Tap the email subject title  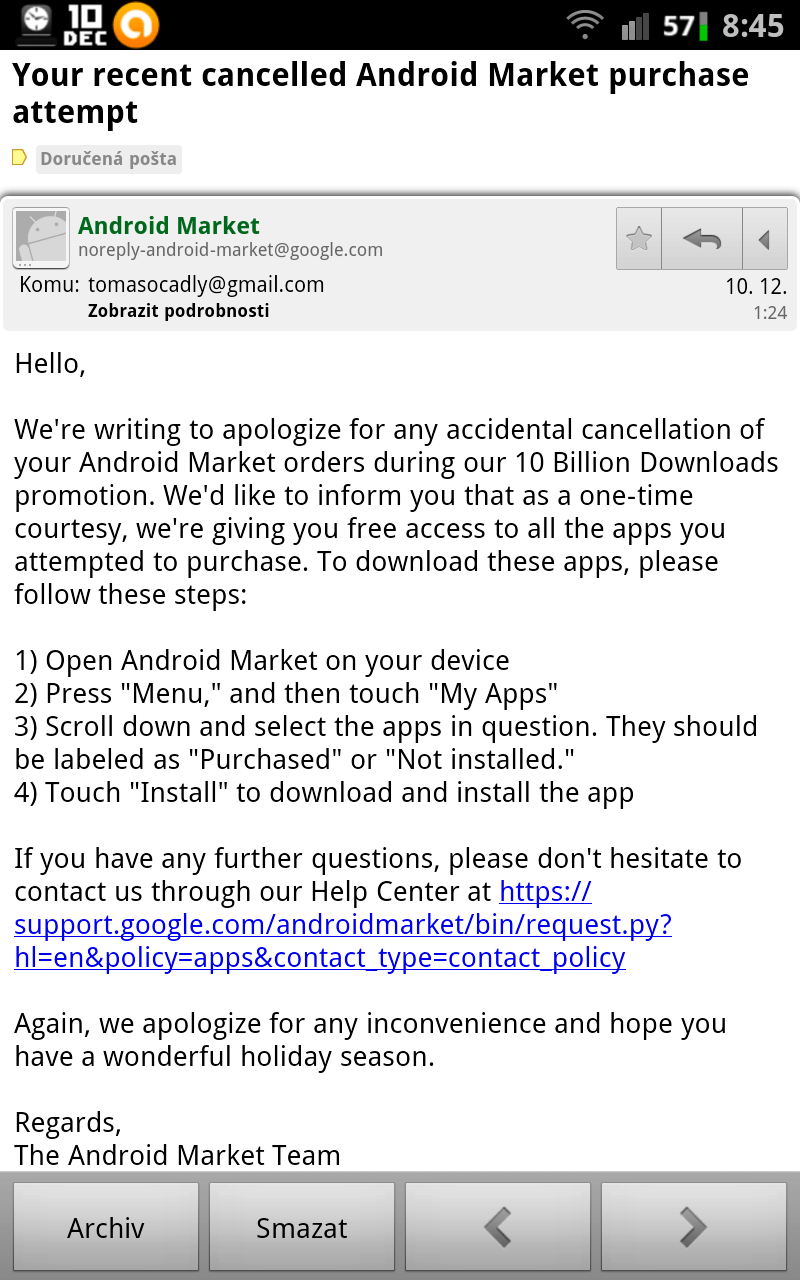(x=380, y=93)
